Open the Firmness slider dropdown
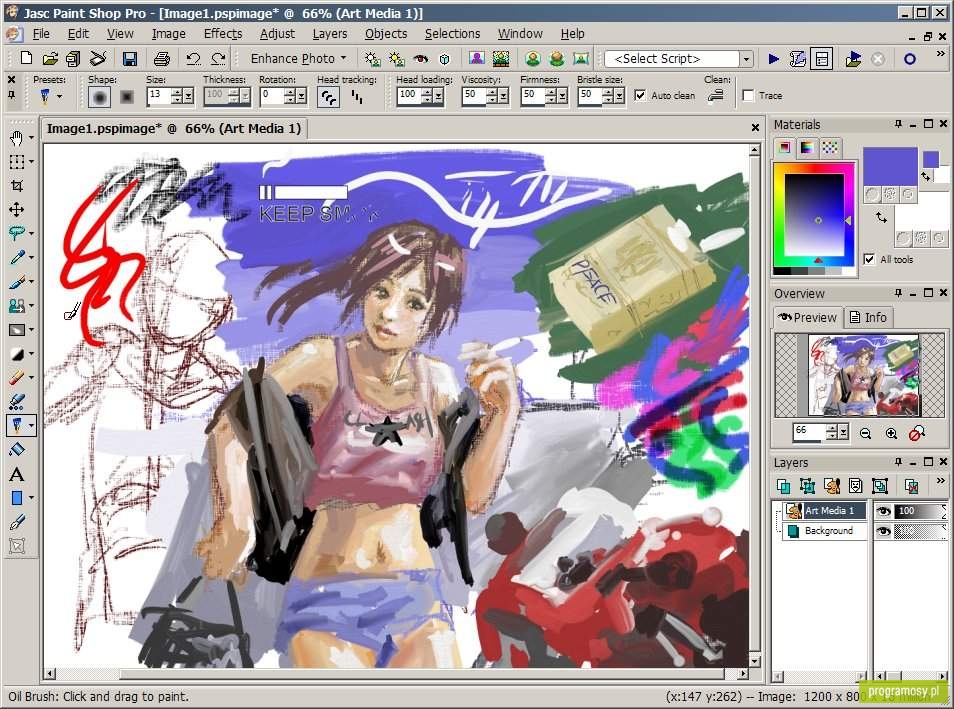954x709 pixels. (562, 96)
